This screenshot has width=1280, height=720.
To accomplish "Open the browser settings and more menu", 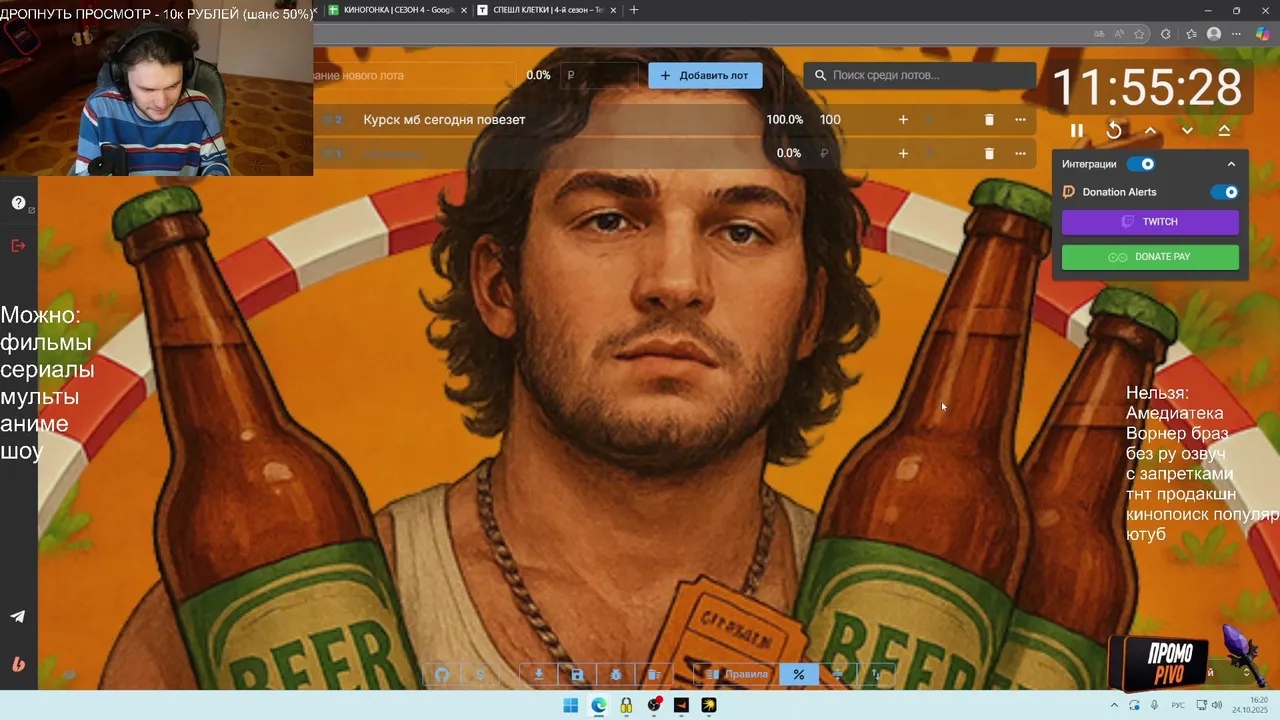I will [x=1237, y=34].
